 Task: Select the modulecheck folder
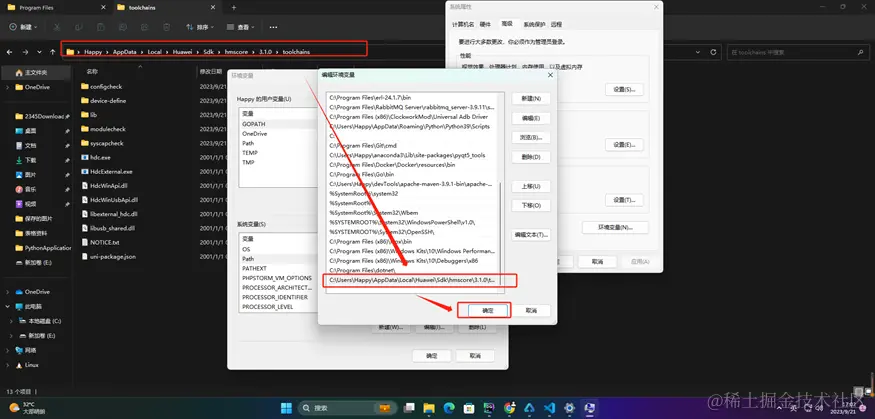108,129
